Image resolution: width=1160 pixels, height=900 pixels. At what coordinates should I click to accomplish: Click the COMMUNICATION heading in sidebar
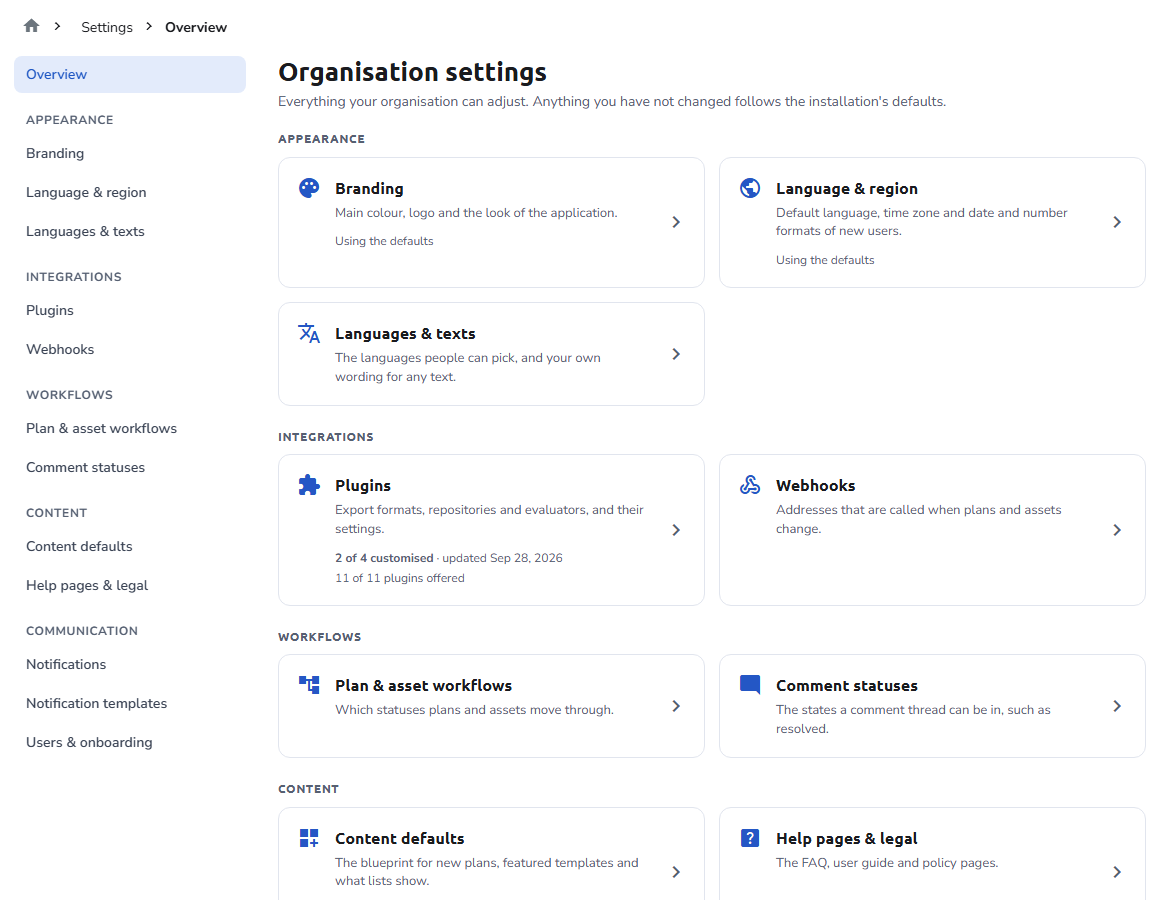click(81, 631)
